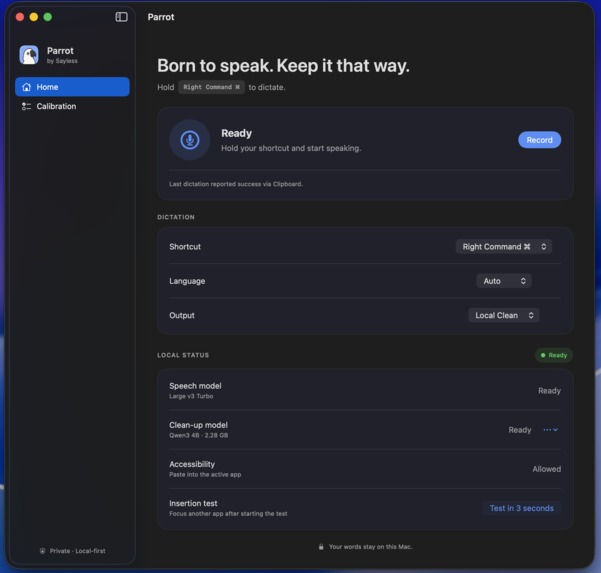Click the 'Accessibility' row label
Screen dimensions: 601x573
192,464
